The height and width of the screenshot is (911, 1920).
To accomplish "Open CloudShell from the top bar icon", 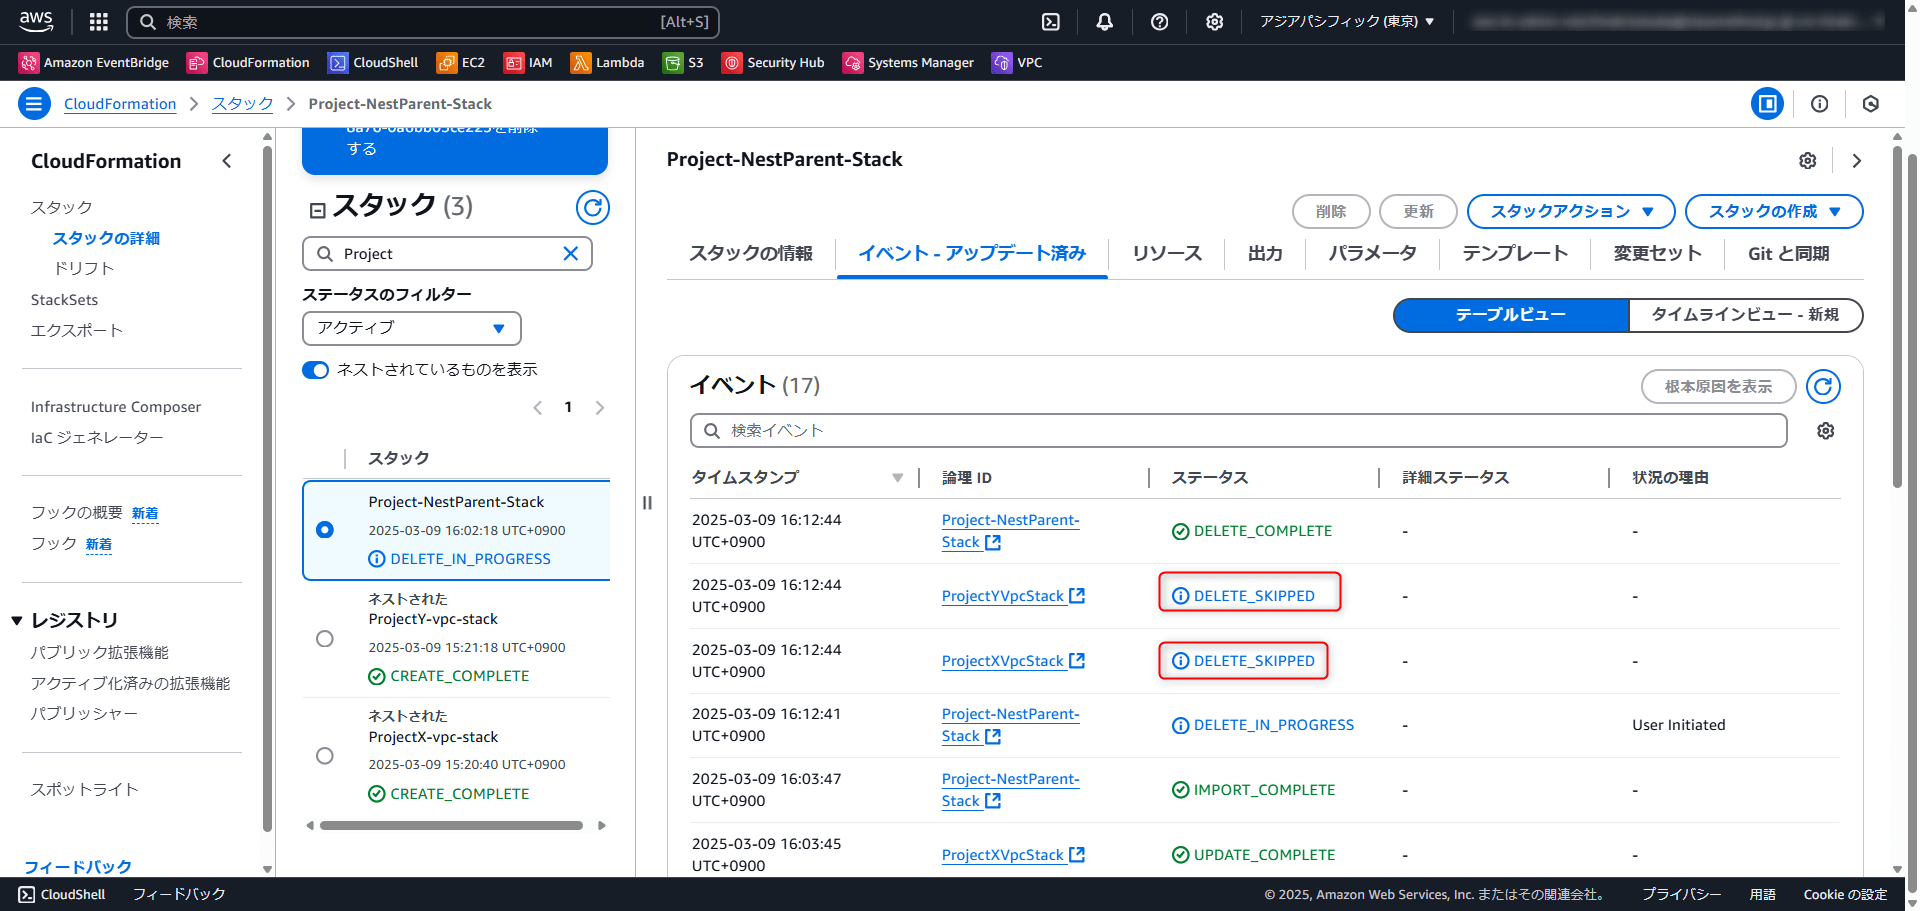I will (1050, 21).
